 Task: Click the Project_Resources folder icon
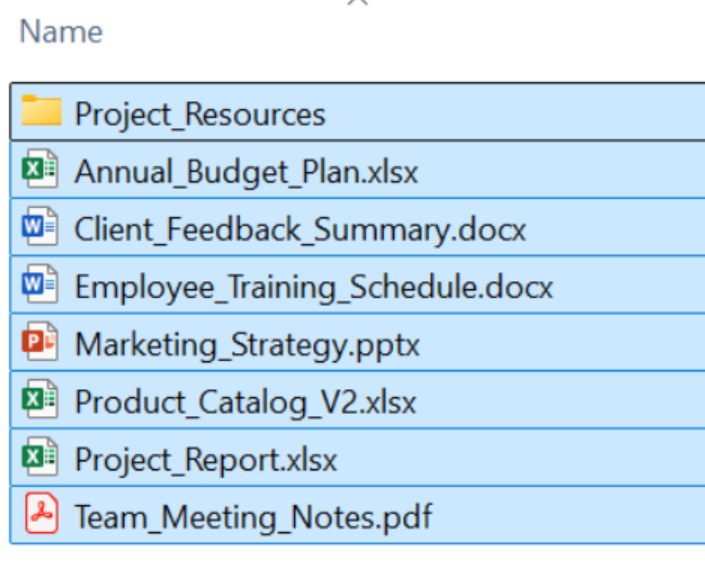point(42,111)
